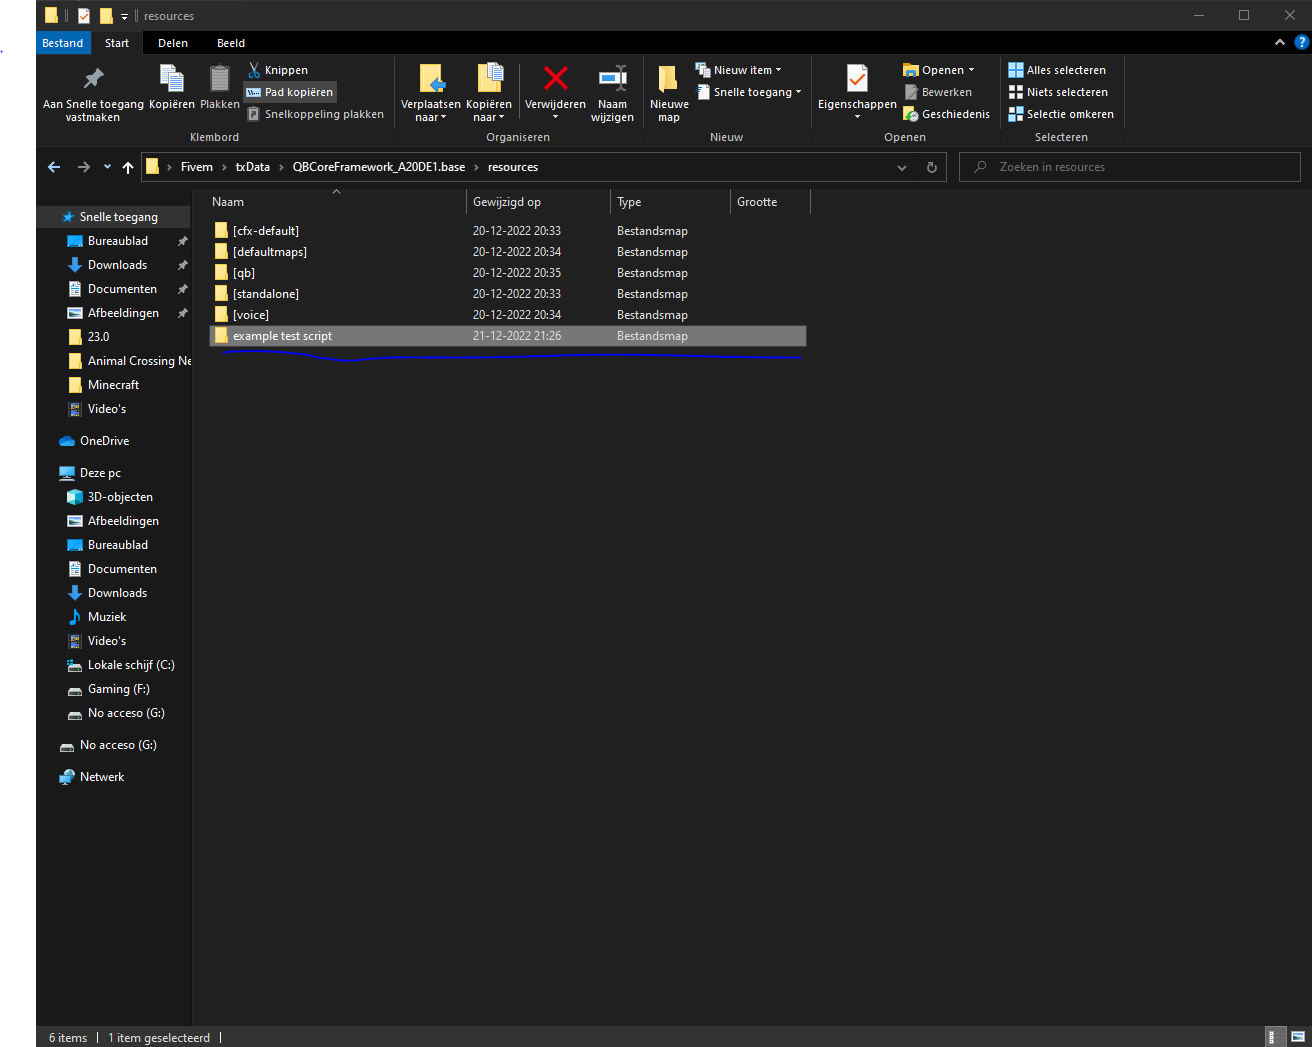Click the Plakken clipboard icon
Image resolution: width=1312 pixels, height=1047 pixels.
tap(220, 87)
